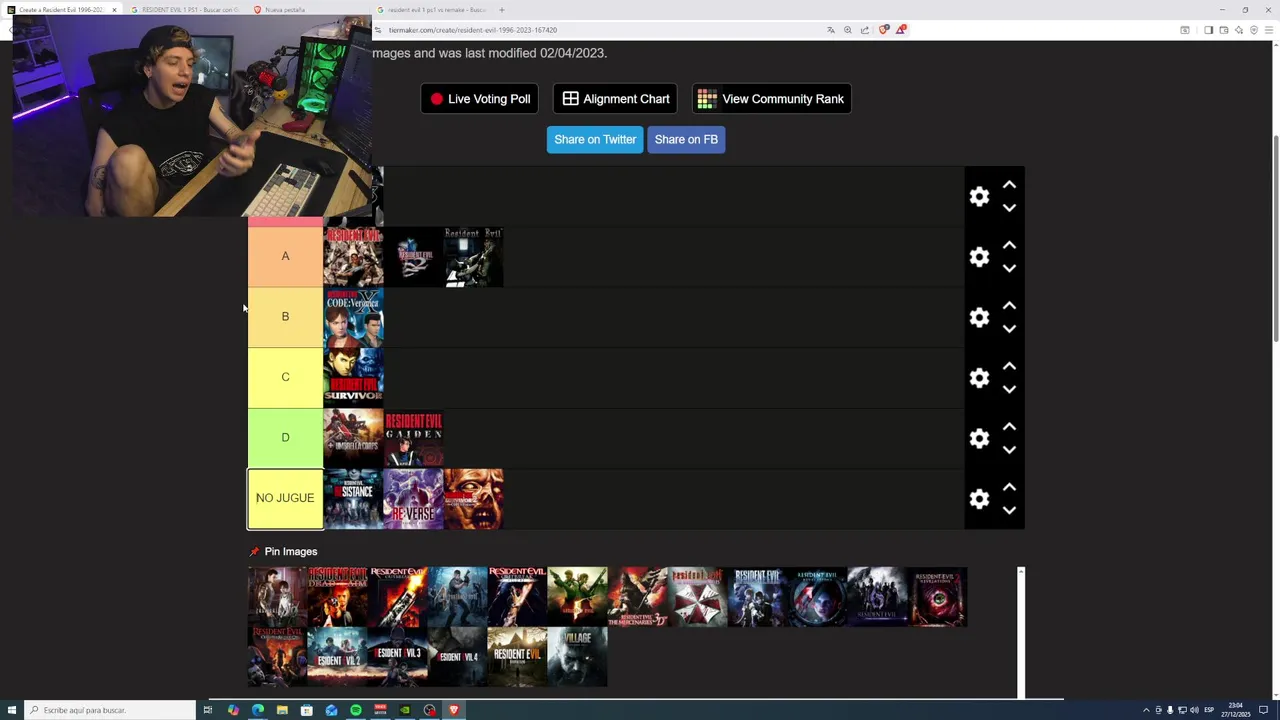Open settings gear for NO JUGUE row
The image size is (1280, 720).
coord(979,499)
